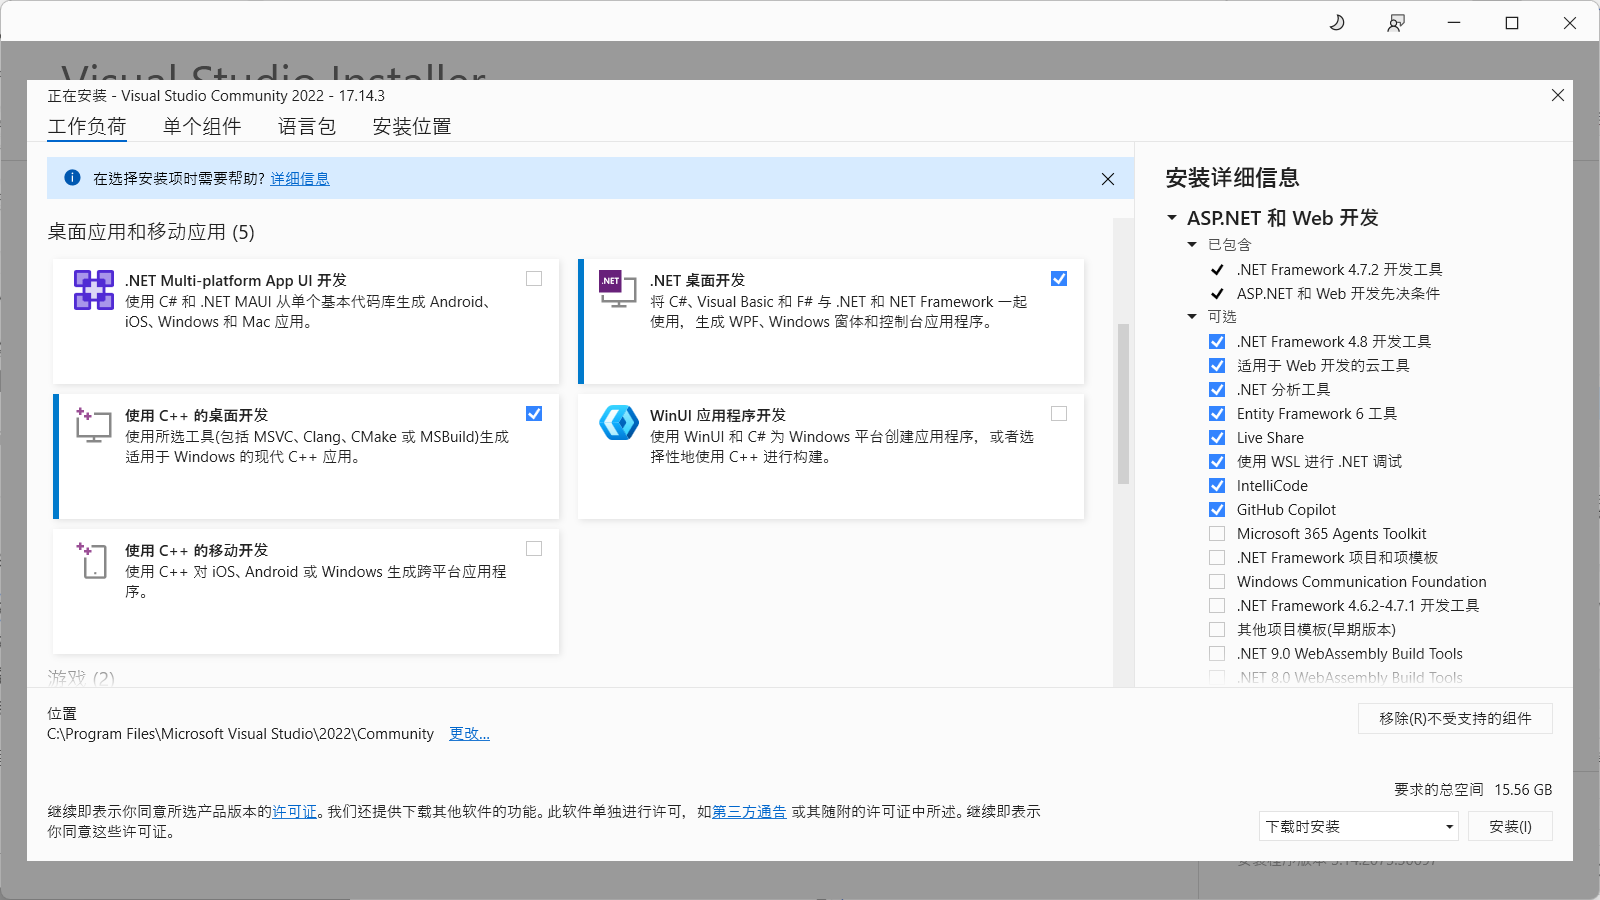Click the 移除(R)不受支持的组件 button
1600x900 pixels.
pos(1455,719)
